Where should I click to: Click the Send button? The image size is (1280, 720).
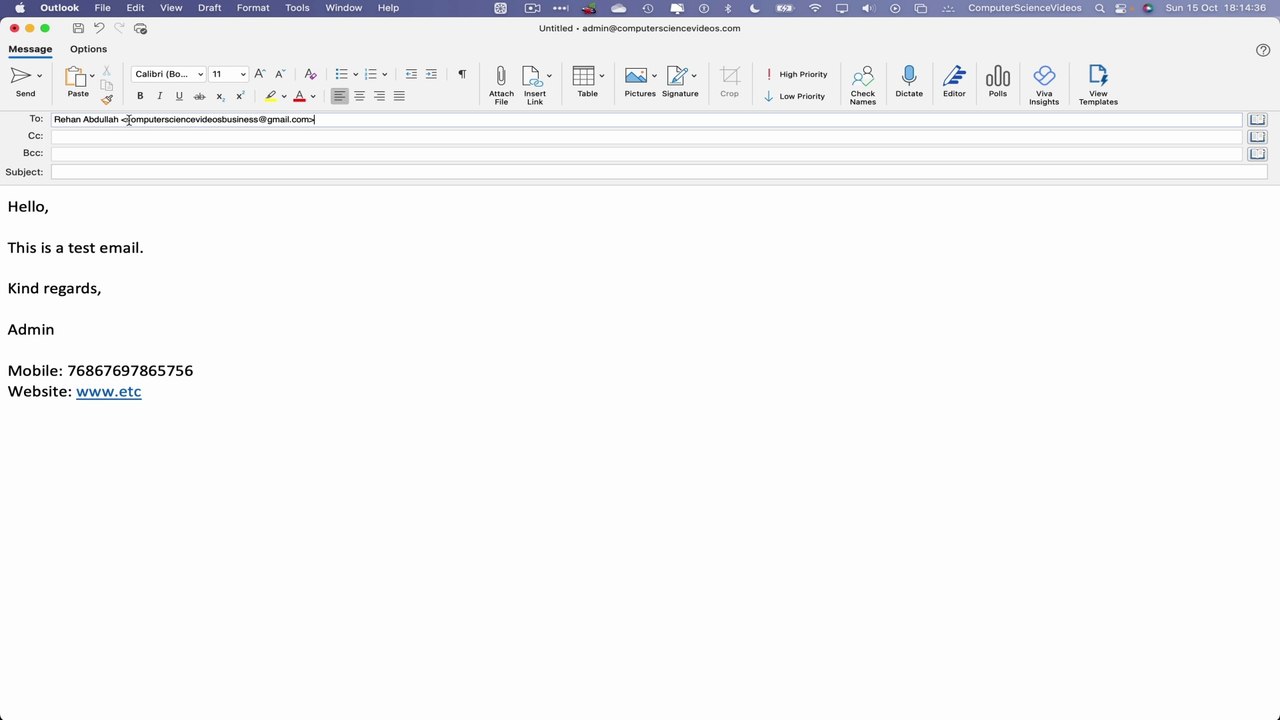point(22,83)
